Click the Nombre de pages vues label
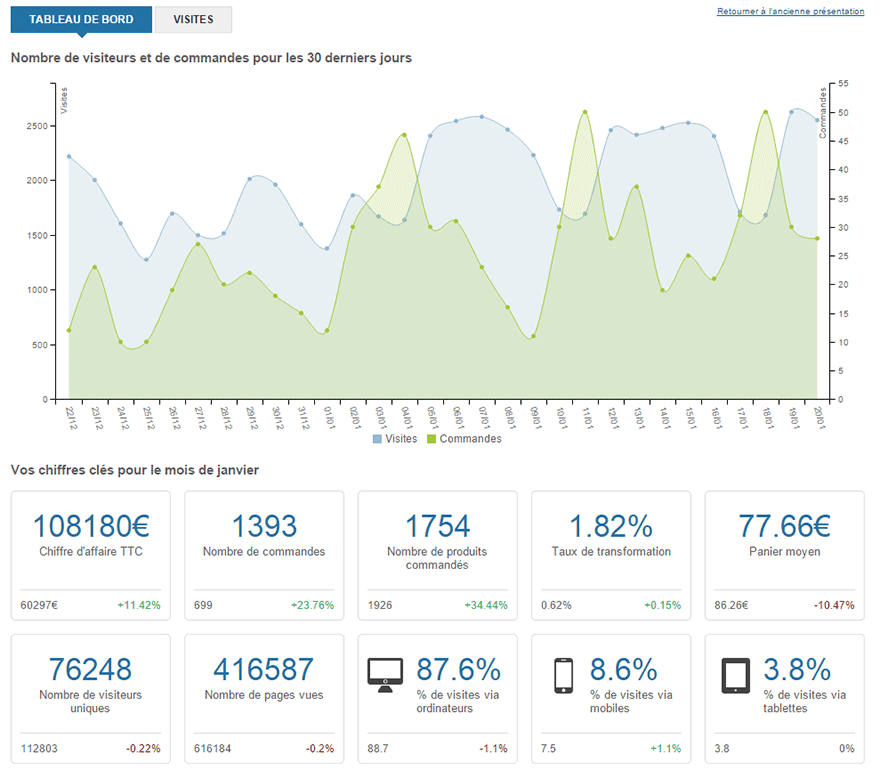 264,695
